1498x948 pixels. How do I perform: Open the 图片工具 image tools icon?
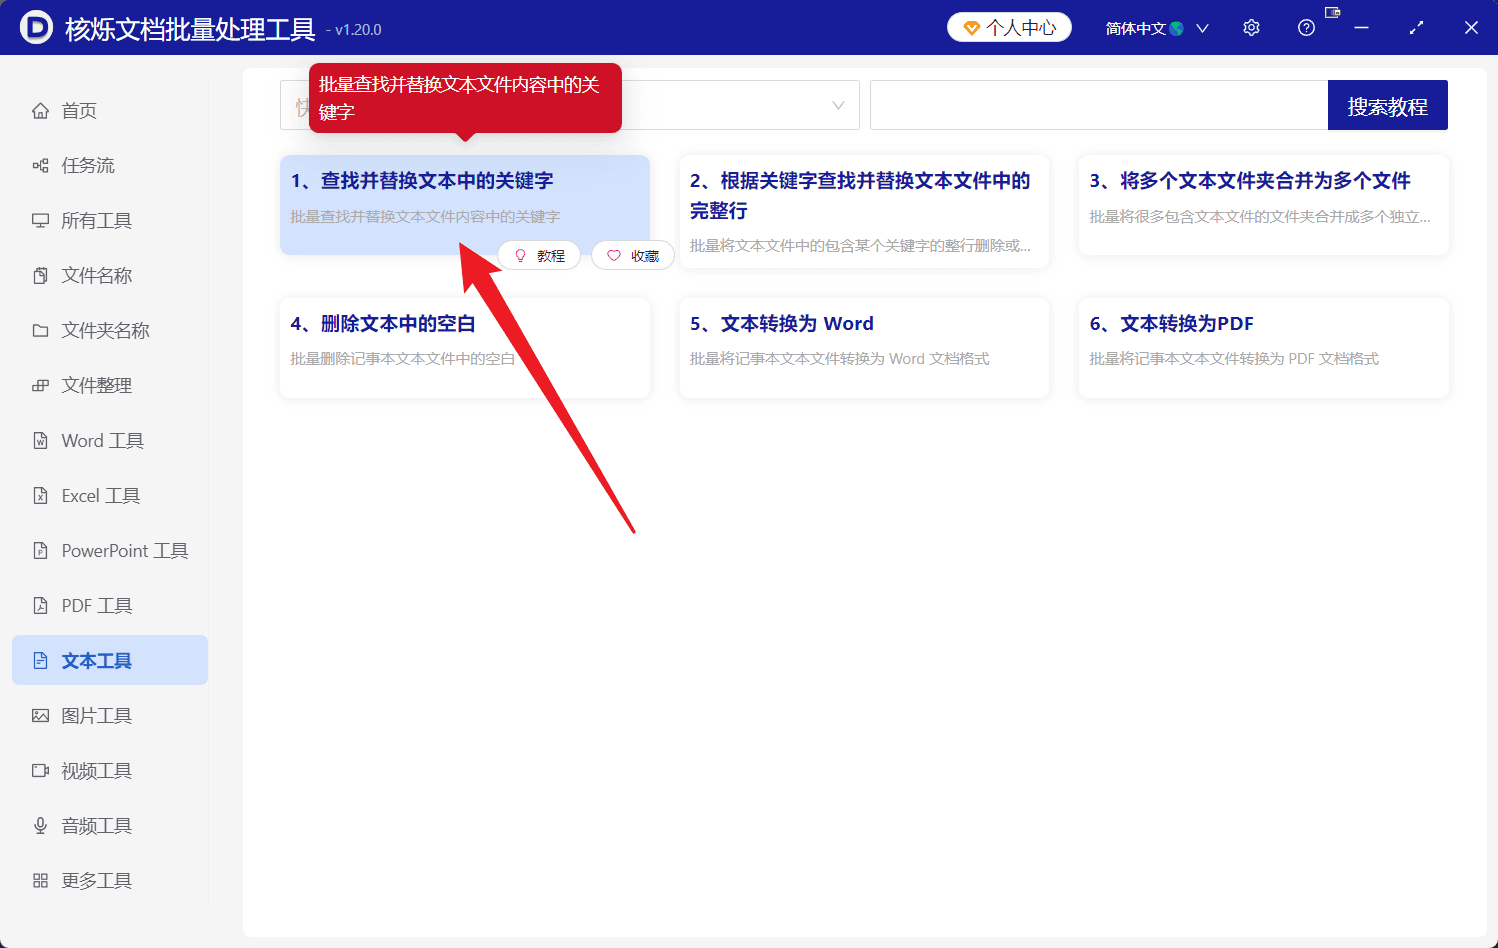coord(40,715)
